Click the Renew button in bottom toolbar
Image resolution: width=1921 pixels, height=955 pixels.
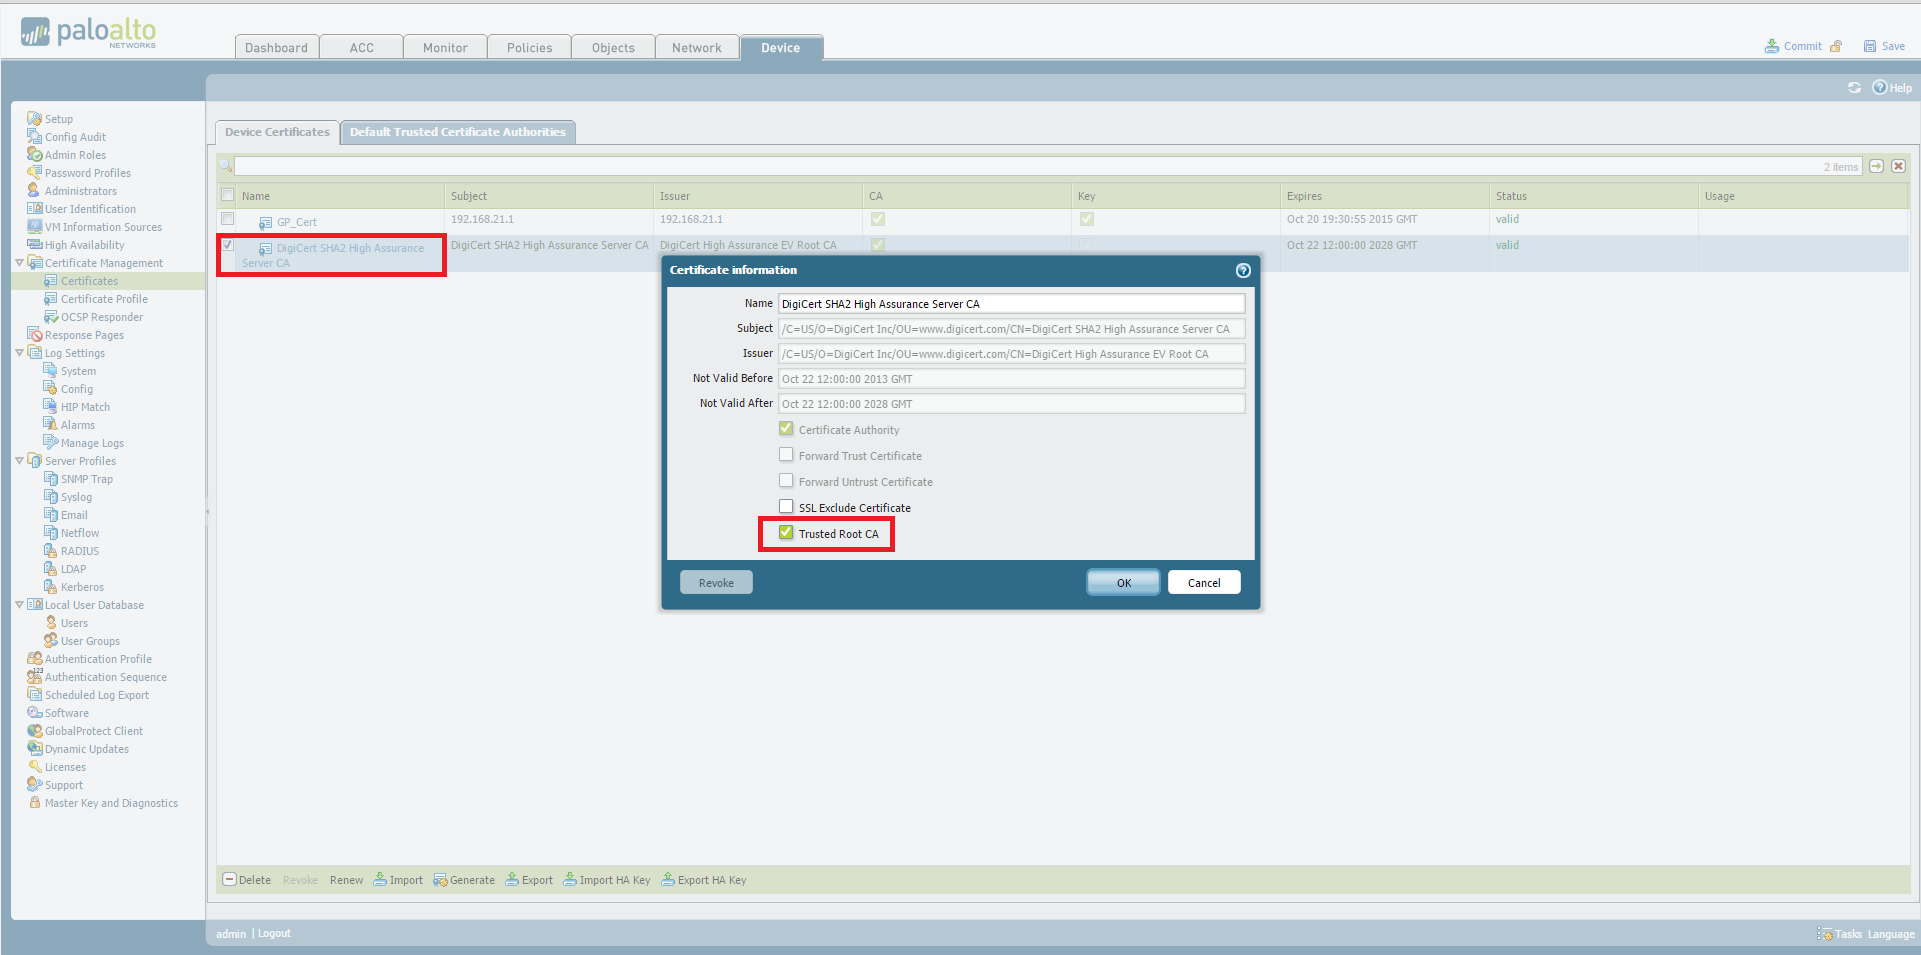point(346,880)
